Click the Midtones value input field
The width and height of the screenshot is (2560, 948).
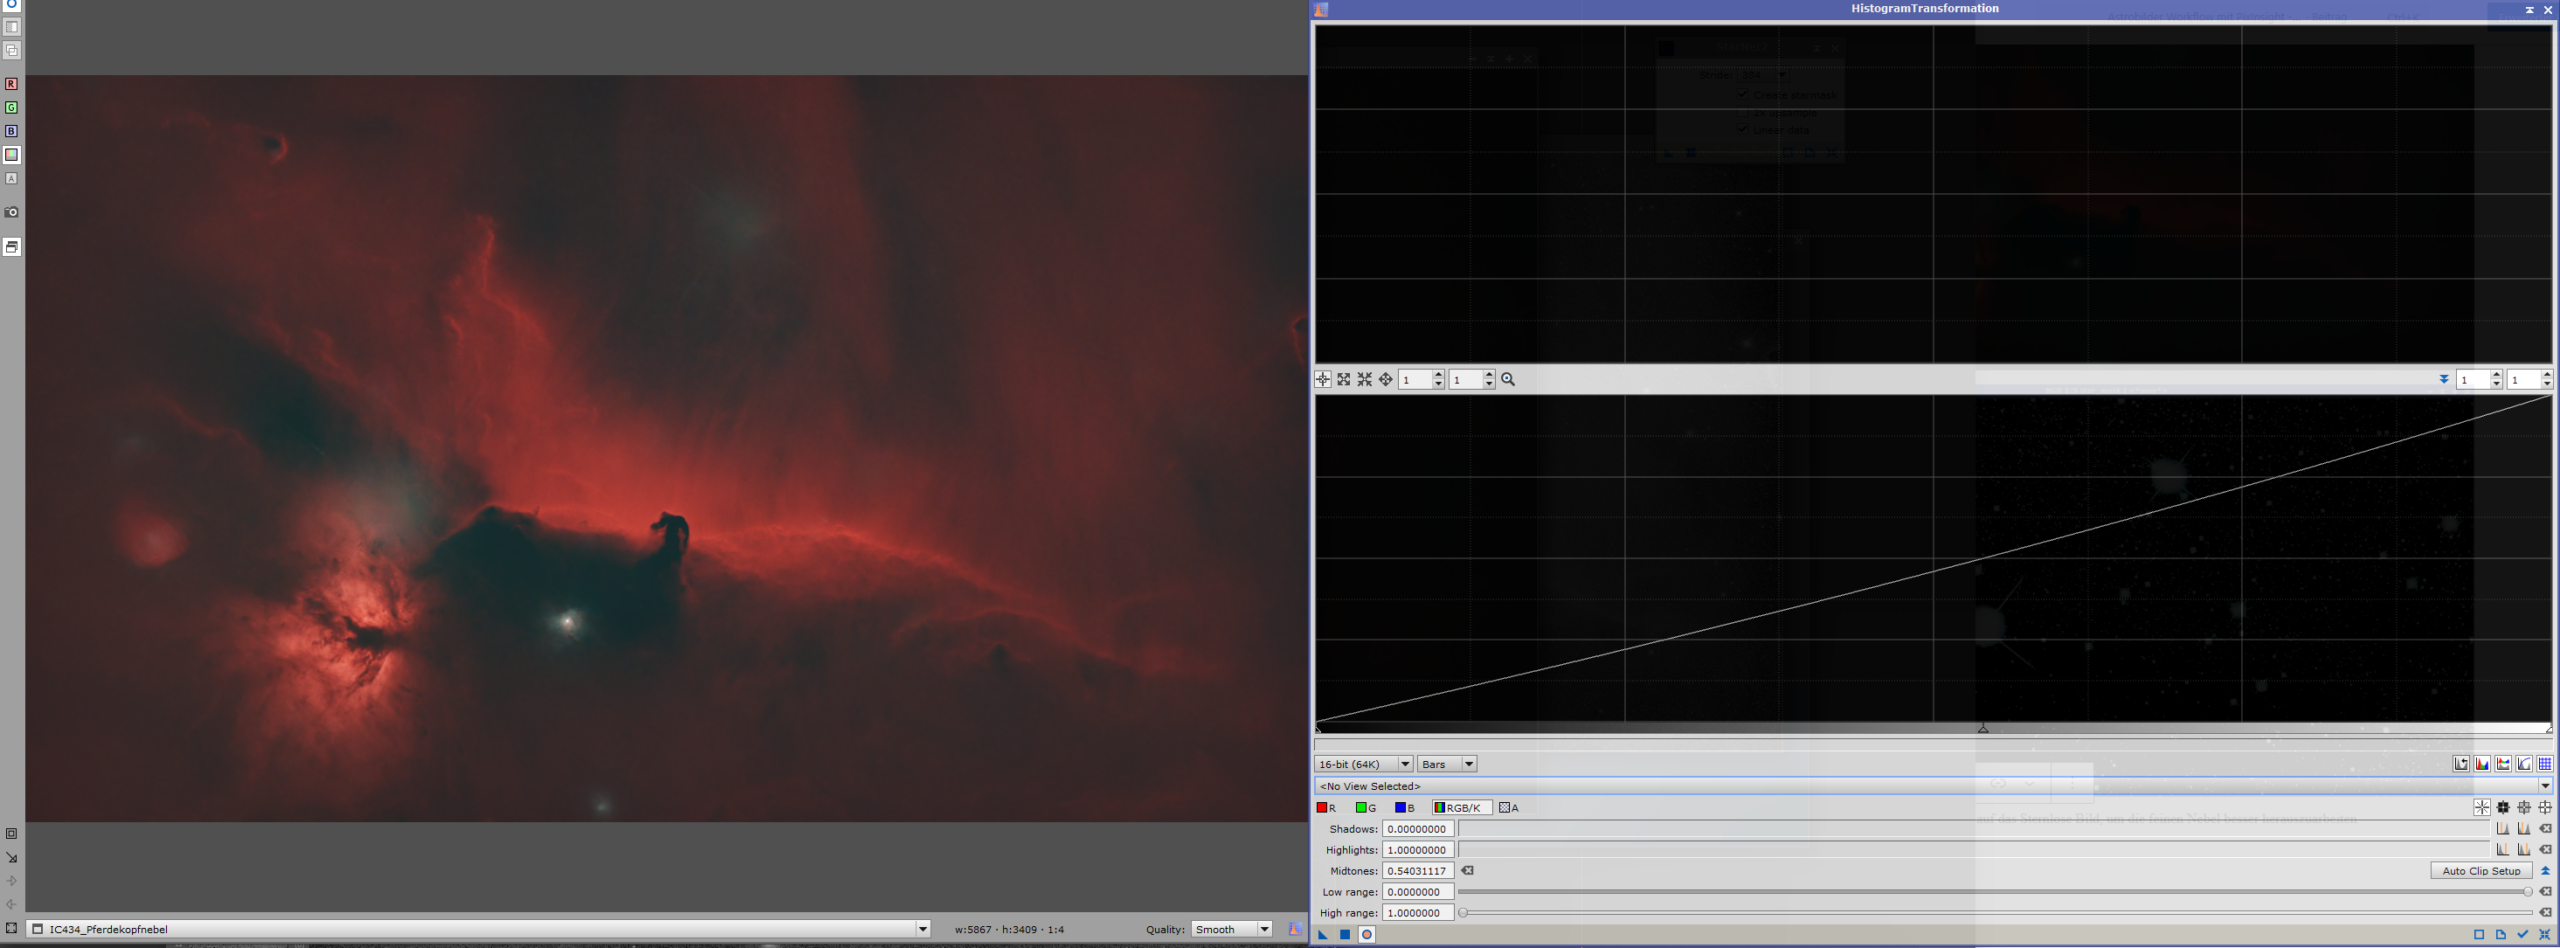click(x=1417, y=871)
